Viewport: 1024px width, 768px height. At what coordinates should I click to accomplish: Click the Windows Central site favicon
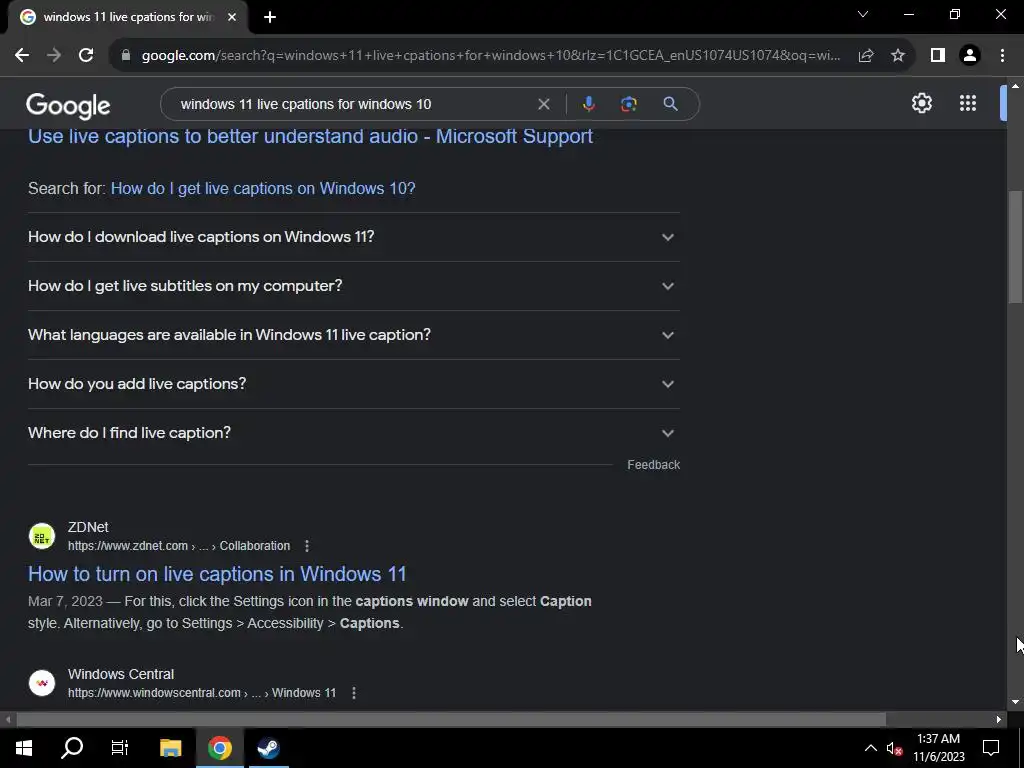click(42, 683)
